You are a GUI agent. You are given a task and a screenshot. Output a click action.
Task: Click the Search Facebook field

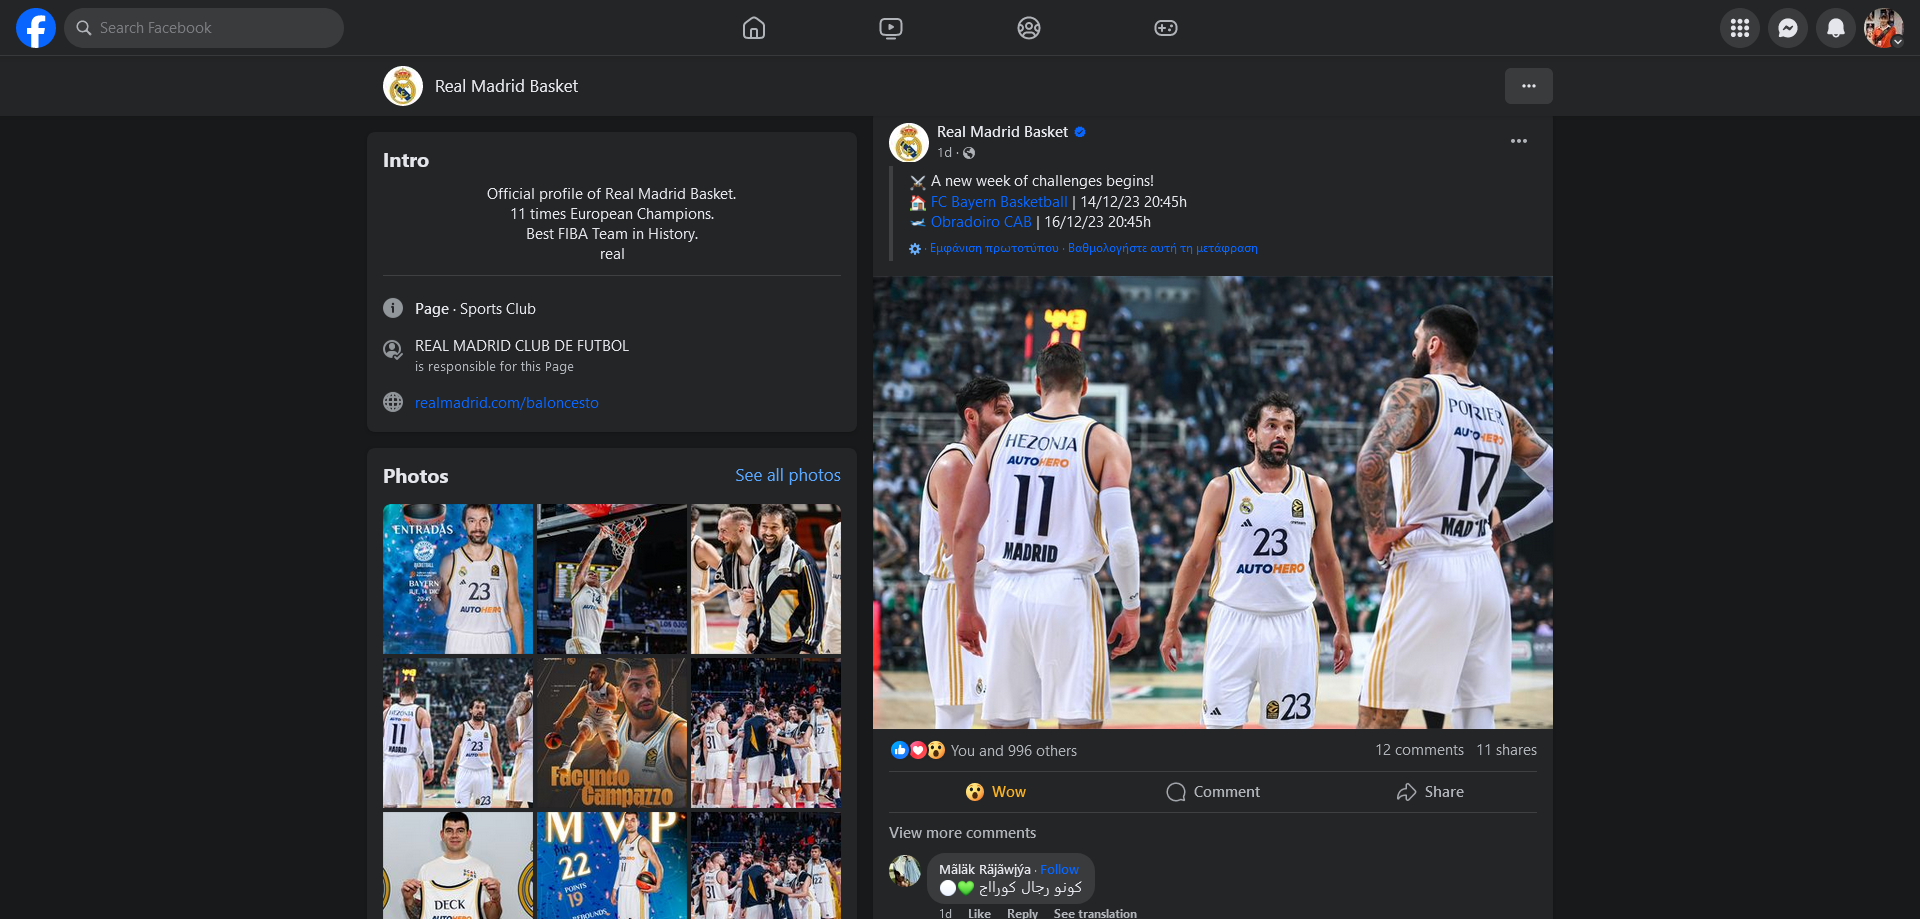(204, 28)
